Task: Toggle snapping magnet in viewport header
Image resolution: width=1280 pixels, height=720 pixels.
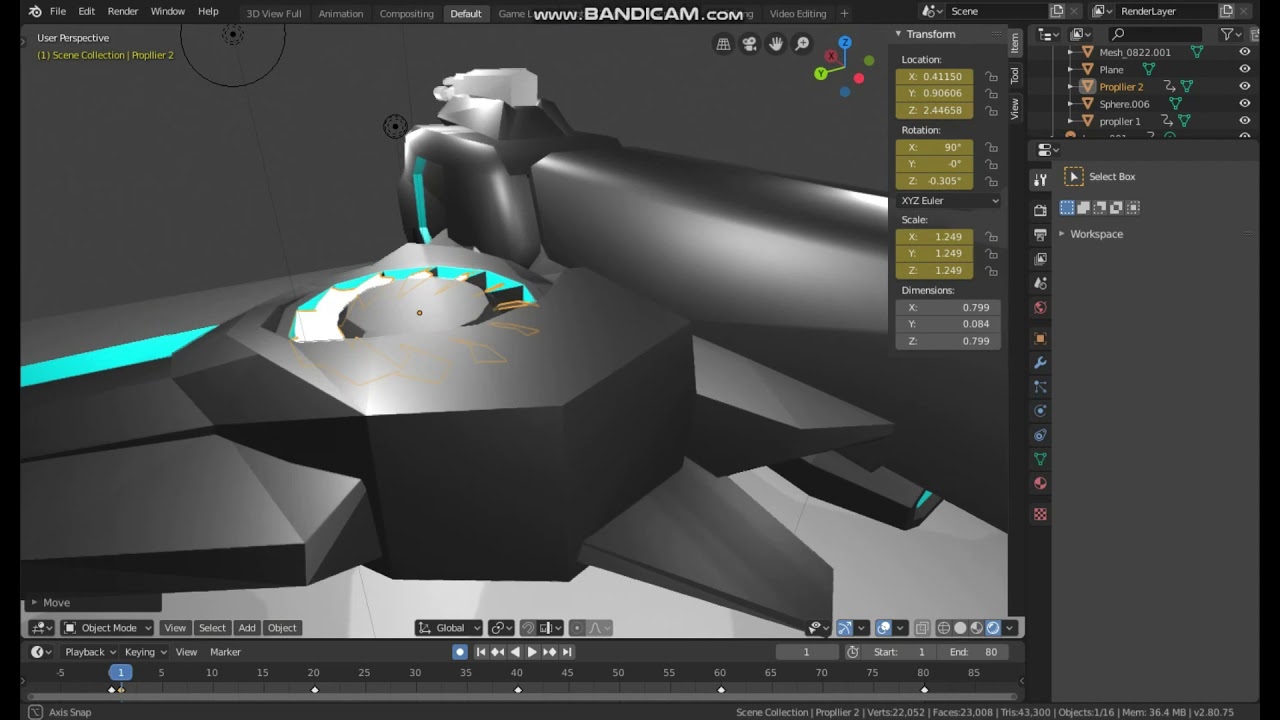Action: pos(528,628)
